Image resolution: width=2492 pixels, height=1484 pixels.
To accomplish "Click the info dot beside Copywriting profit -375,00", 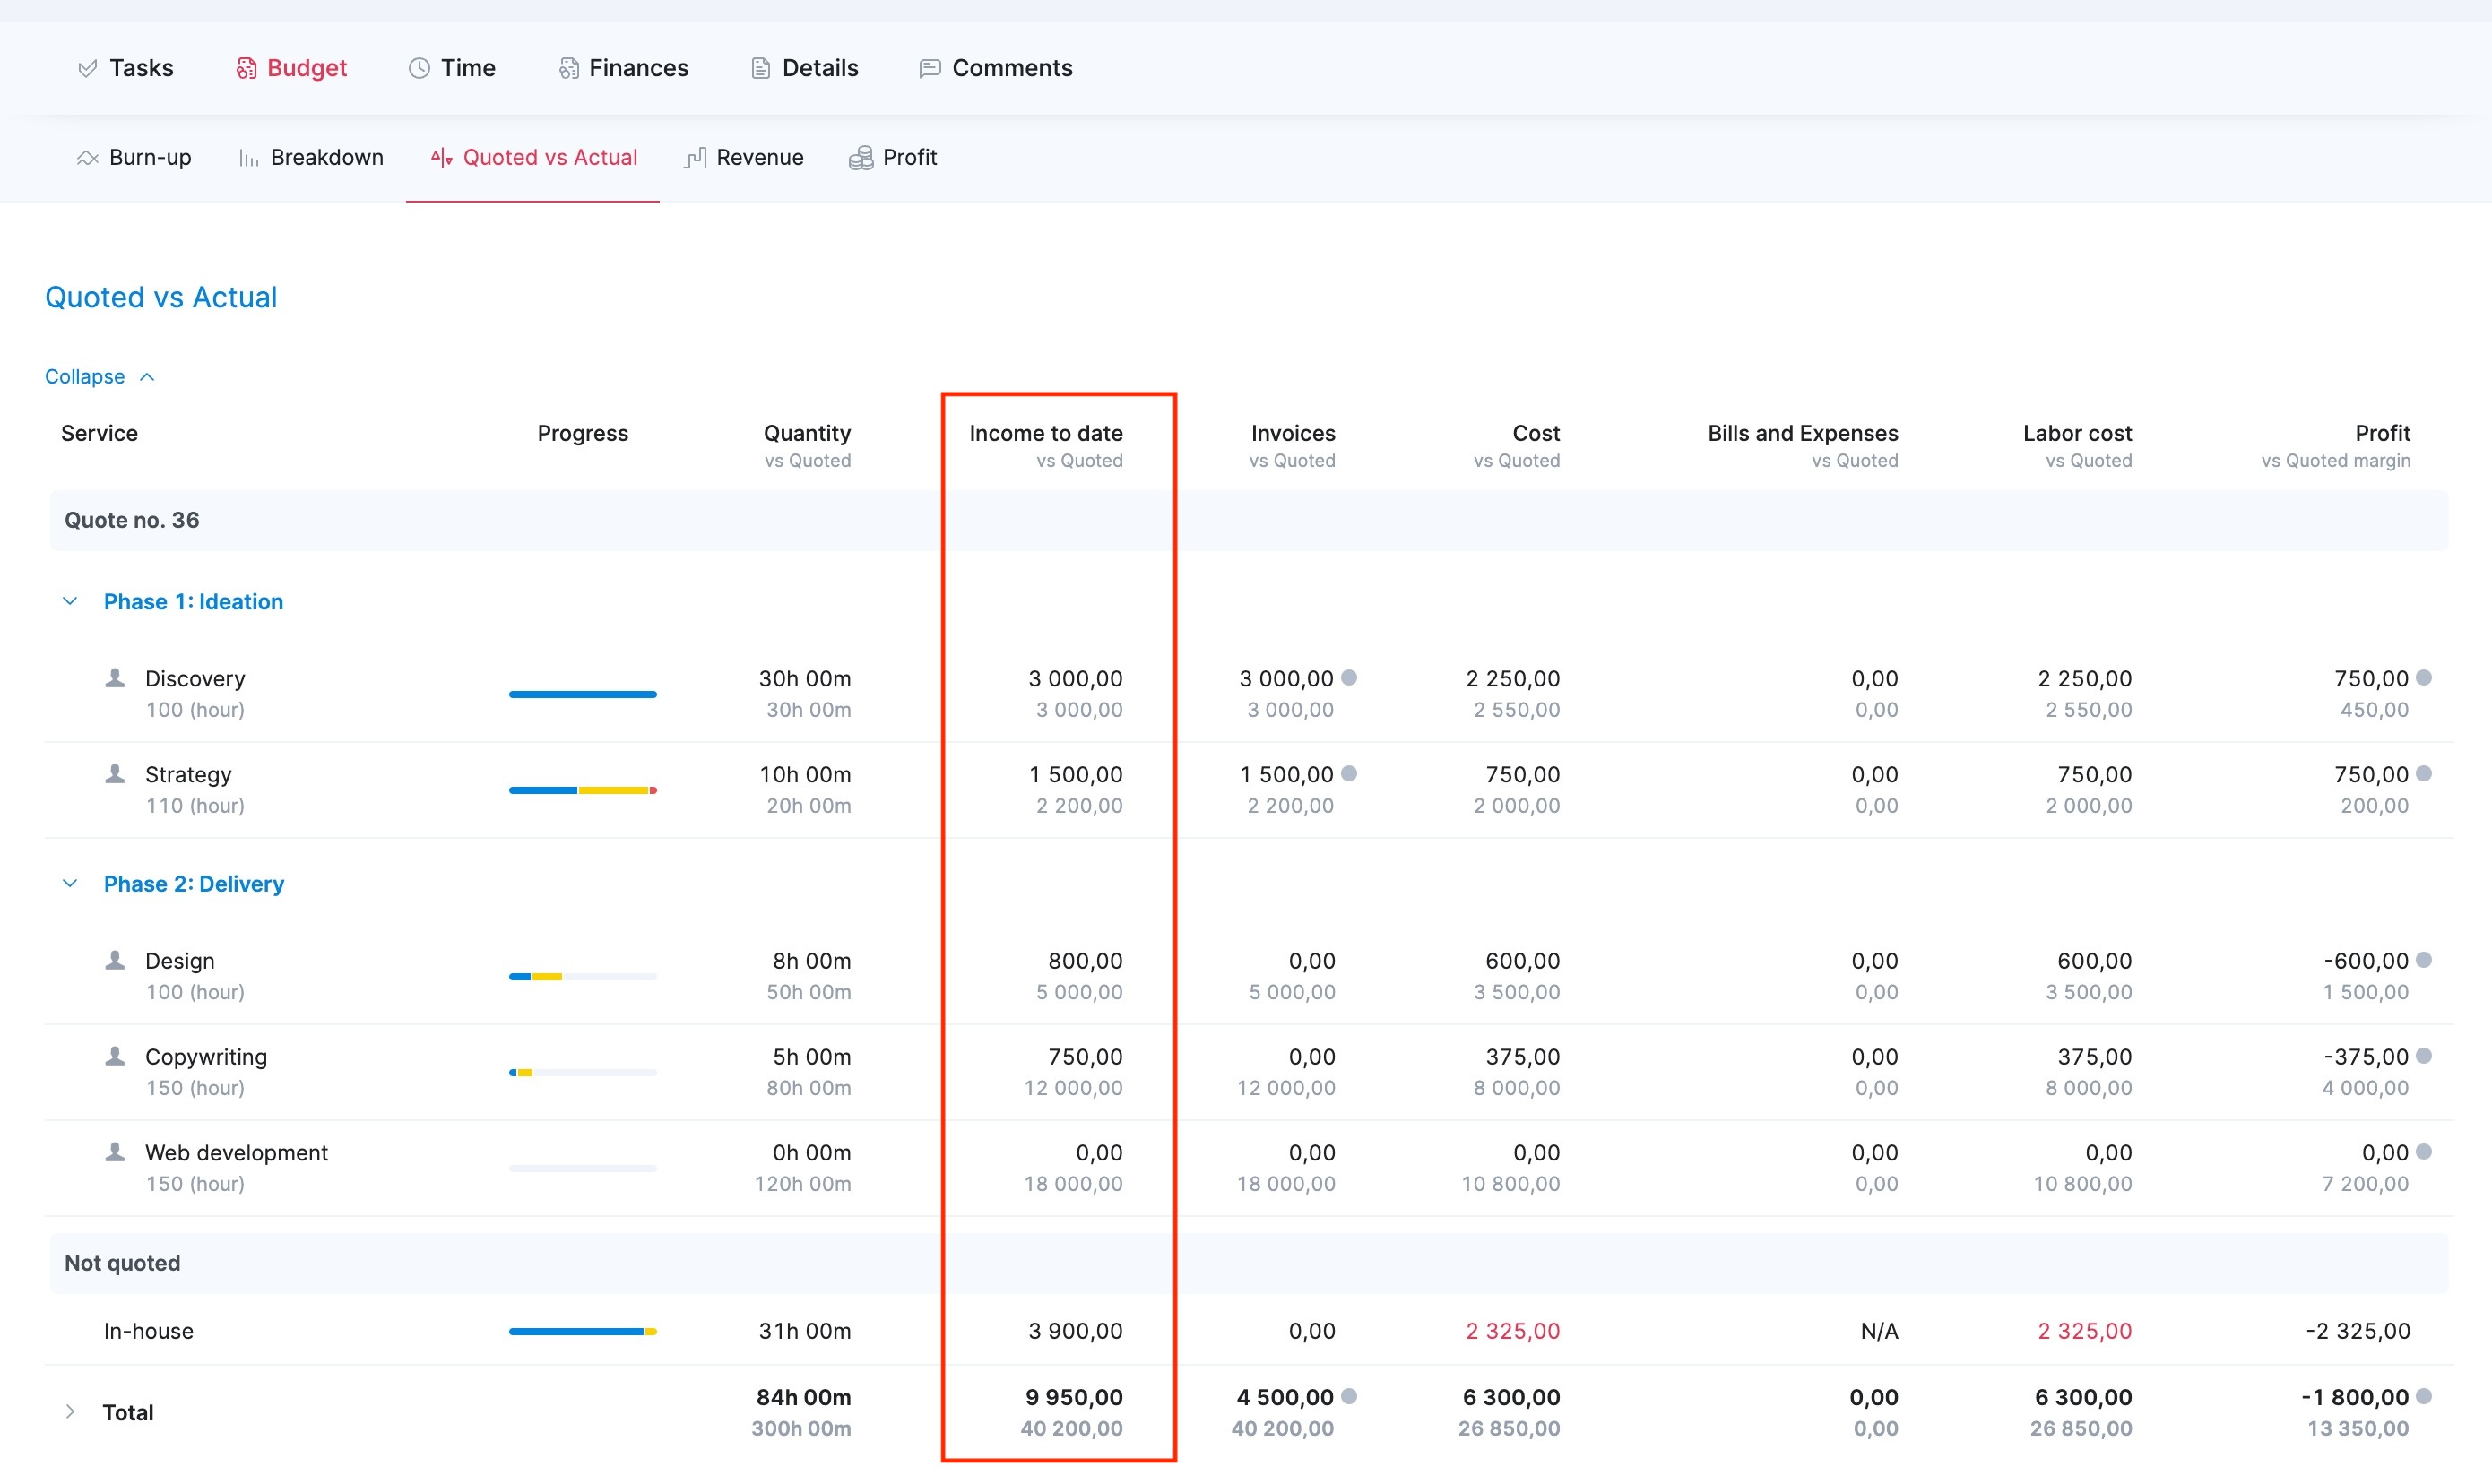I will pyautogui.click(x=2424, y=1055).
